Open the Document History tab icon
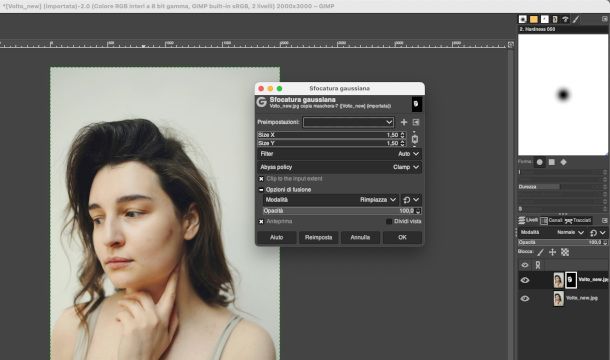610x360 pixels. pos(555,19)
